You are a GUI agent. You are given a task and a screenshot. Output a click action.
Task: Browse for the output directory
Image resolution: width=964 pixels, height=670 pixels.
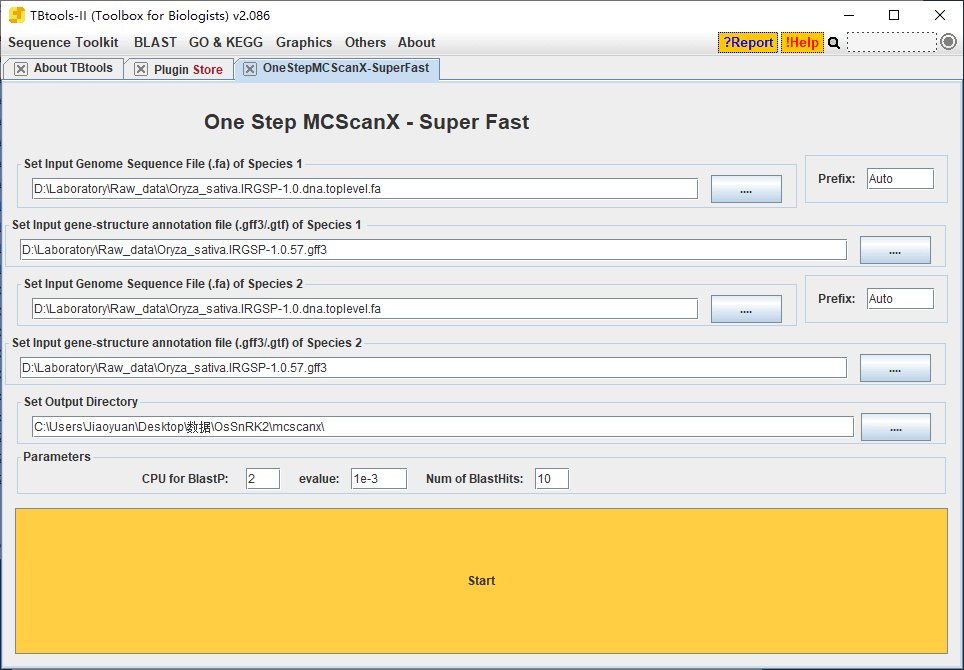[896, 427]
